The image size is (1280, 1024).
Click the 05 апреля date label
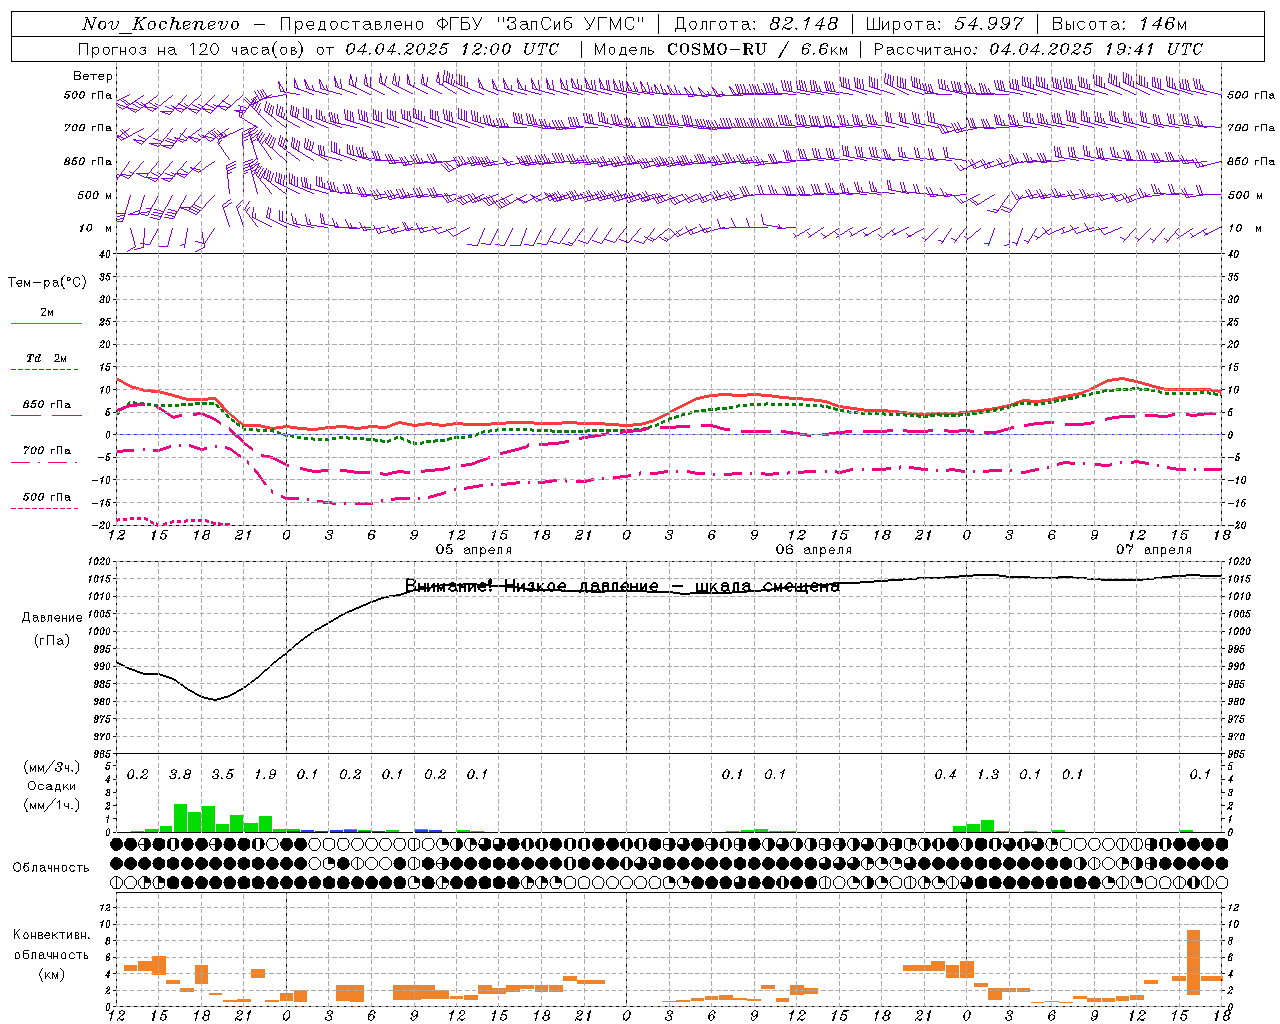473,550
